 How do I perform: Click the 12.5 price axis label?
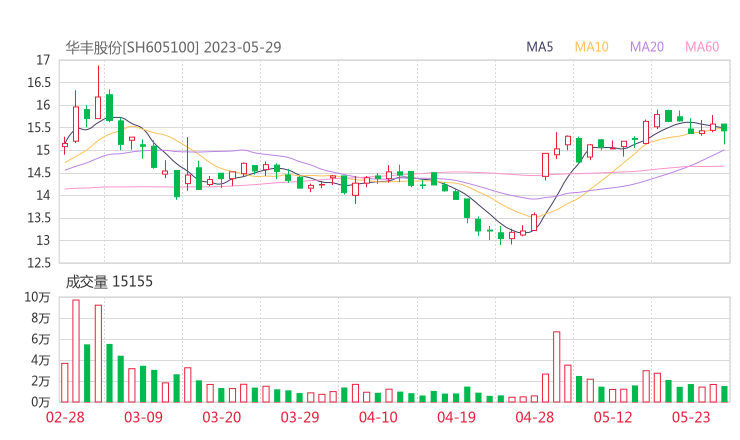[39, 263]
